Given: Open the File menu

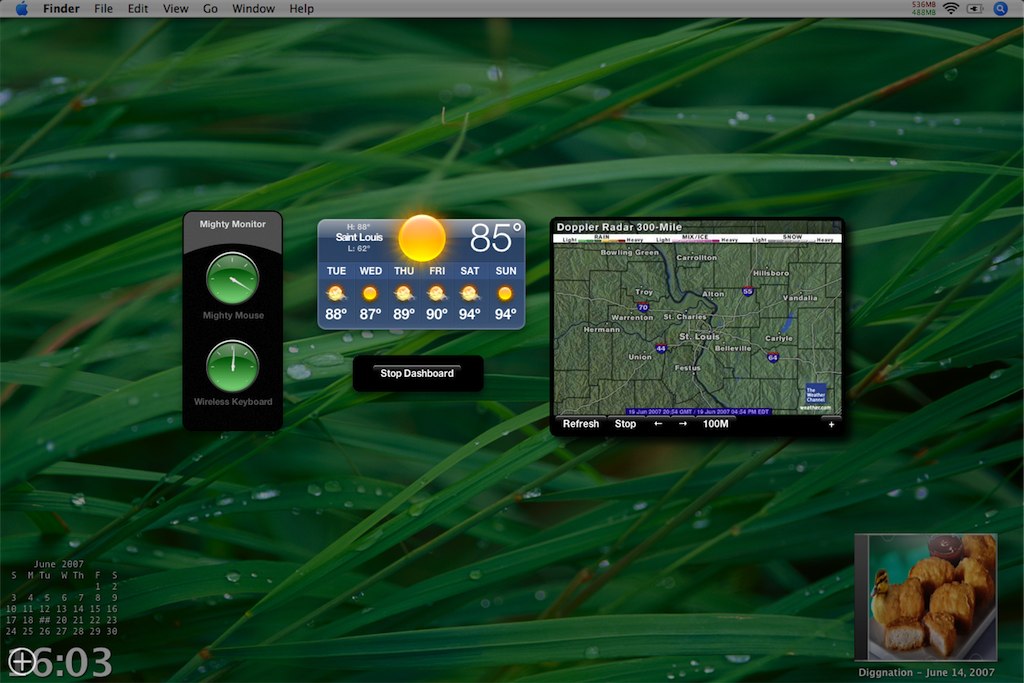Looking at the screenshot, I should 103,8.
